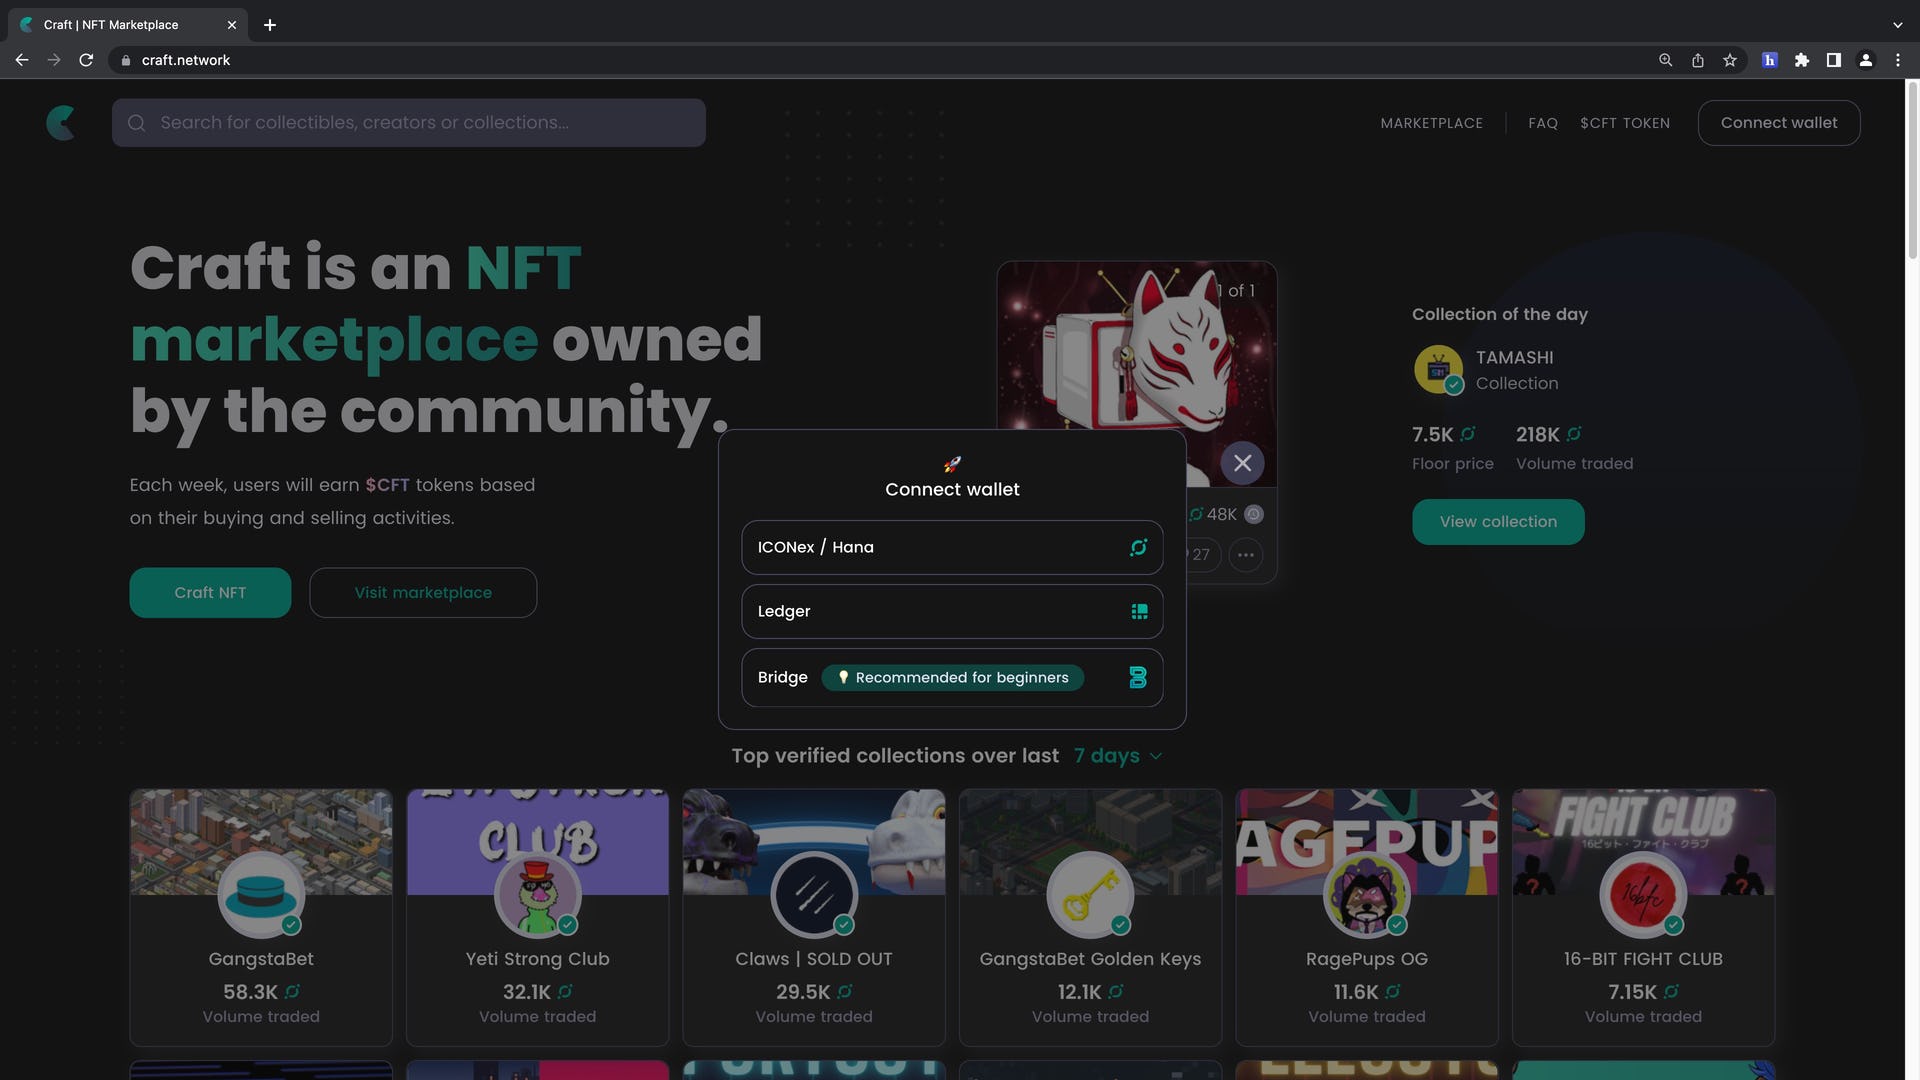
Task: Open FAQ in the navigation
Action: click(x=1543, y=123)
